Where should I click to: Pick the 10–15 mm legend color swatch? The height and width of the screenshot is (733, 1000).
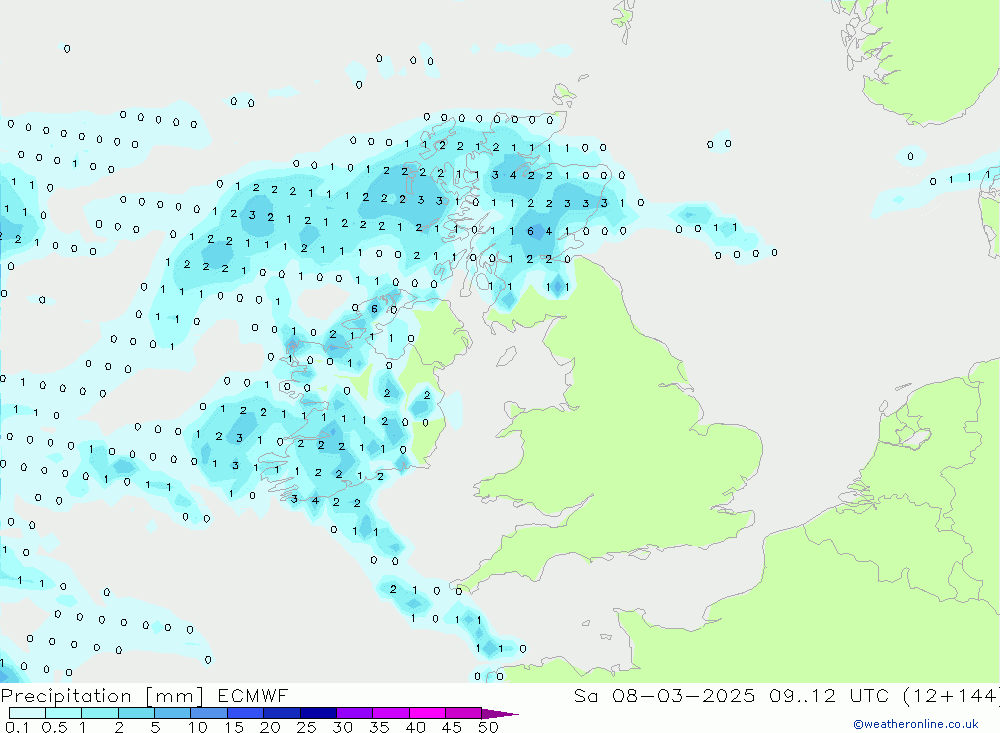pyautogui.click(x=209, y=713)
